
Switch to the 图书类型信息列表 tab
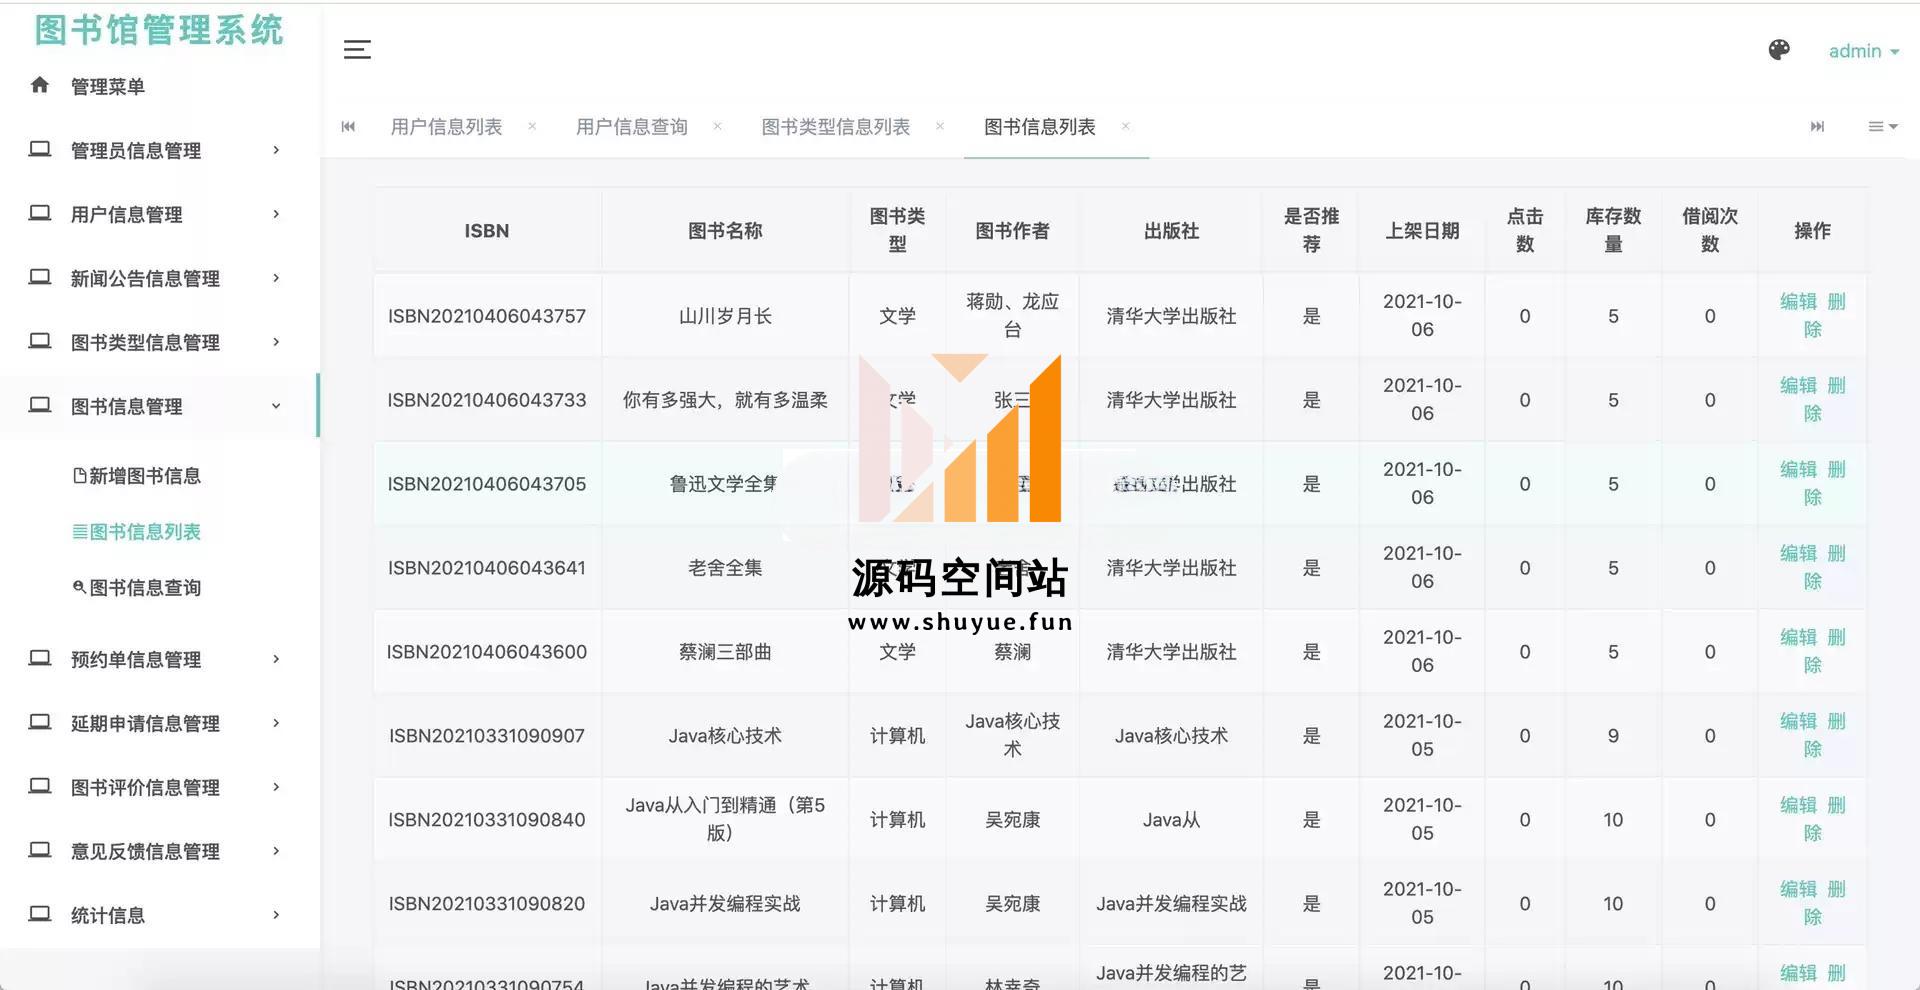coord(836,127)
